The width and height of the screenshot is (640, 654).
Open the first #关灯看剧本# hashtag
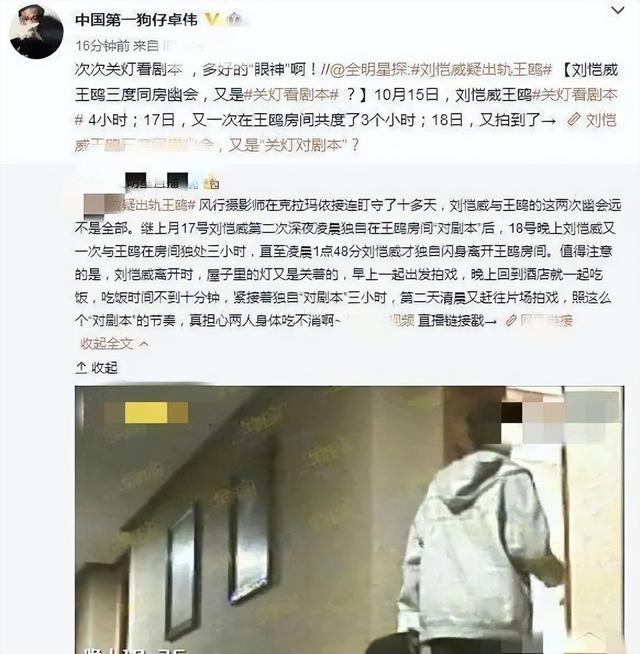click(x=291, y=95)
